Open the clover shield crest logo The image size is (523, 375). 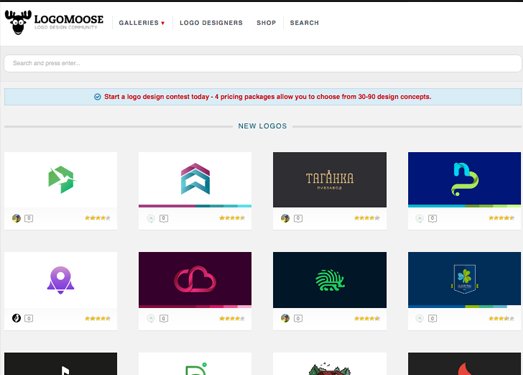(464, 279)
